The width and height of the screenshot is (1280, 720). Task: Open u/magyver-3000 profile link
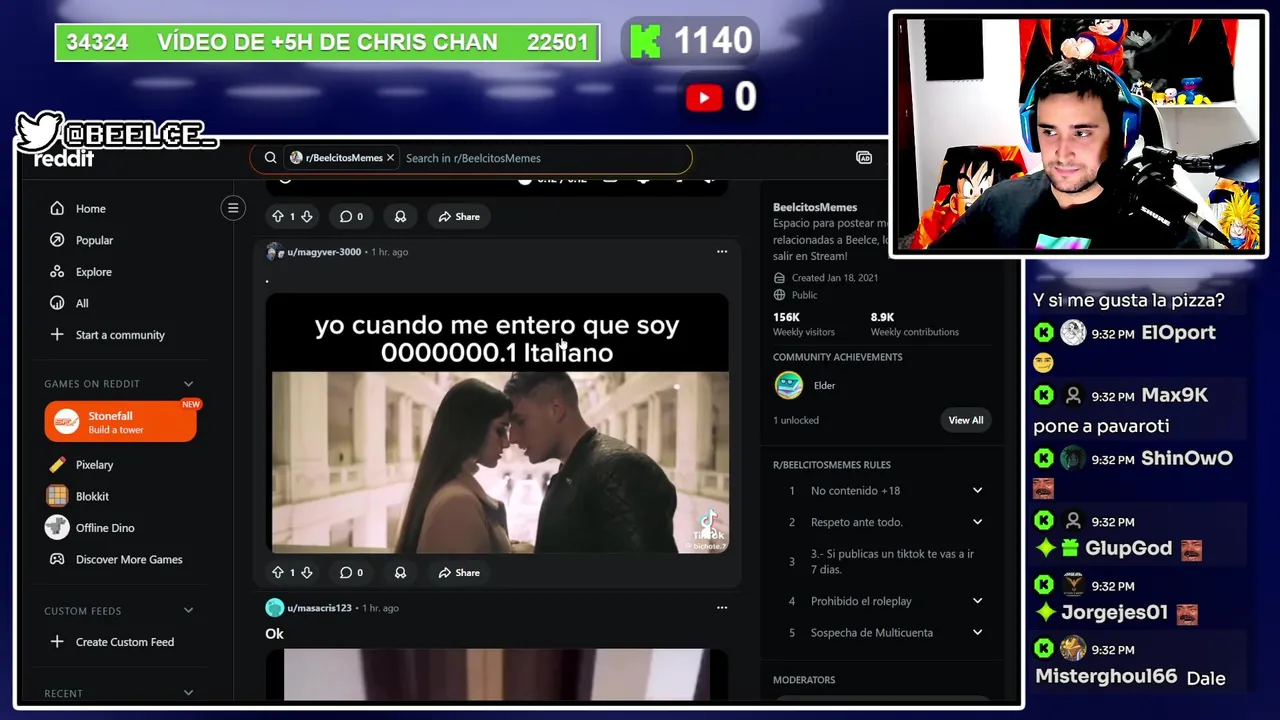[324, 252]
